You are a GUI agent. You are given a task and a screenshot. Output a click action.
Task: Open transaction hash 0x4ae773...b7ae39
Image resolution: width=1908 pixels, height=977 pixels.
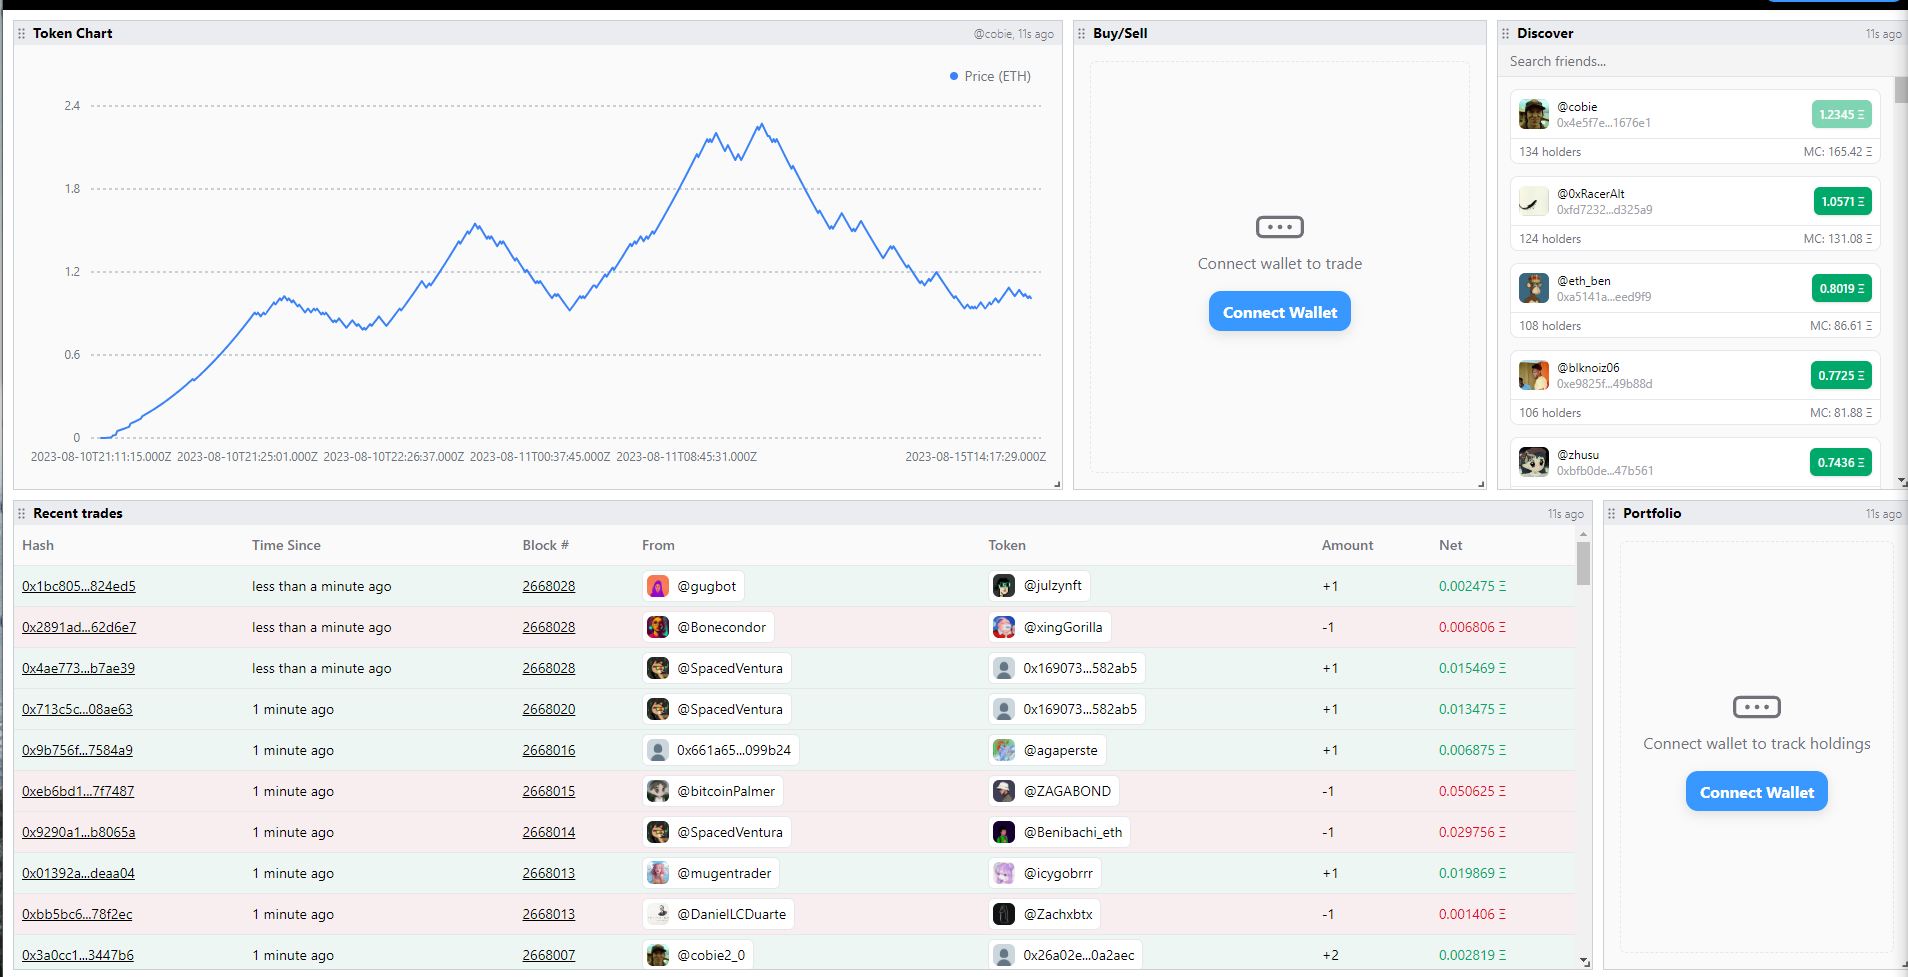pyautogui.click(x=78, y=668)
